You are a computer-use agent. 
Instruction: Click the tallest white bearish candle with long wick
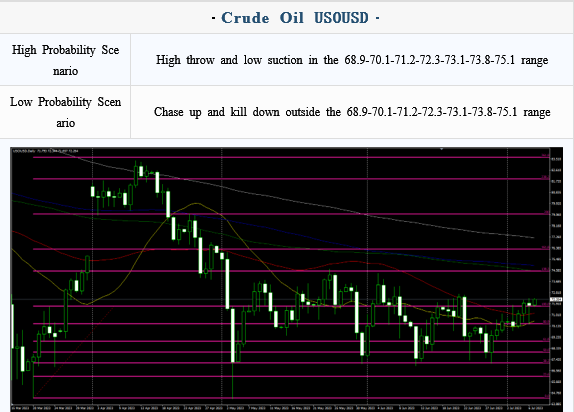[233, 335]
